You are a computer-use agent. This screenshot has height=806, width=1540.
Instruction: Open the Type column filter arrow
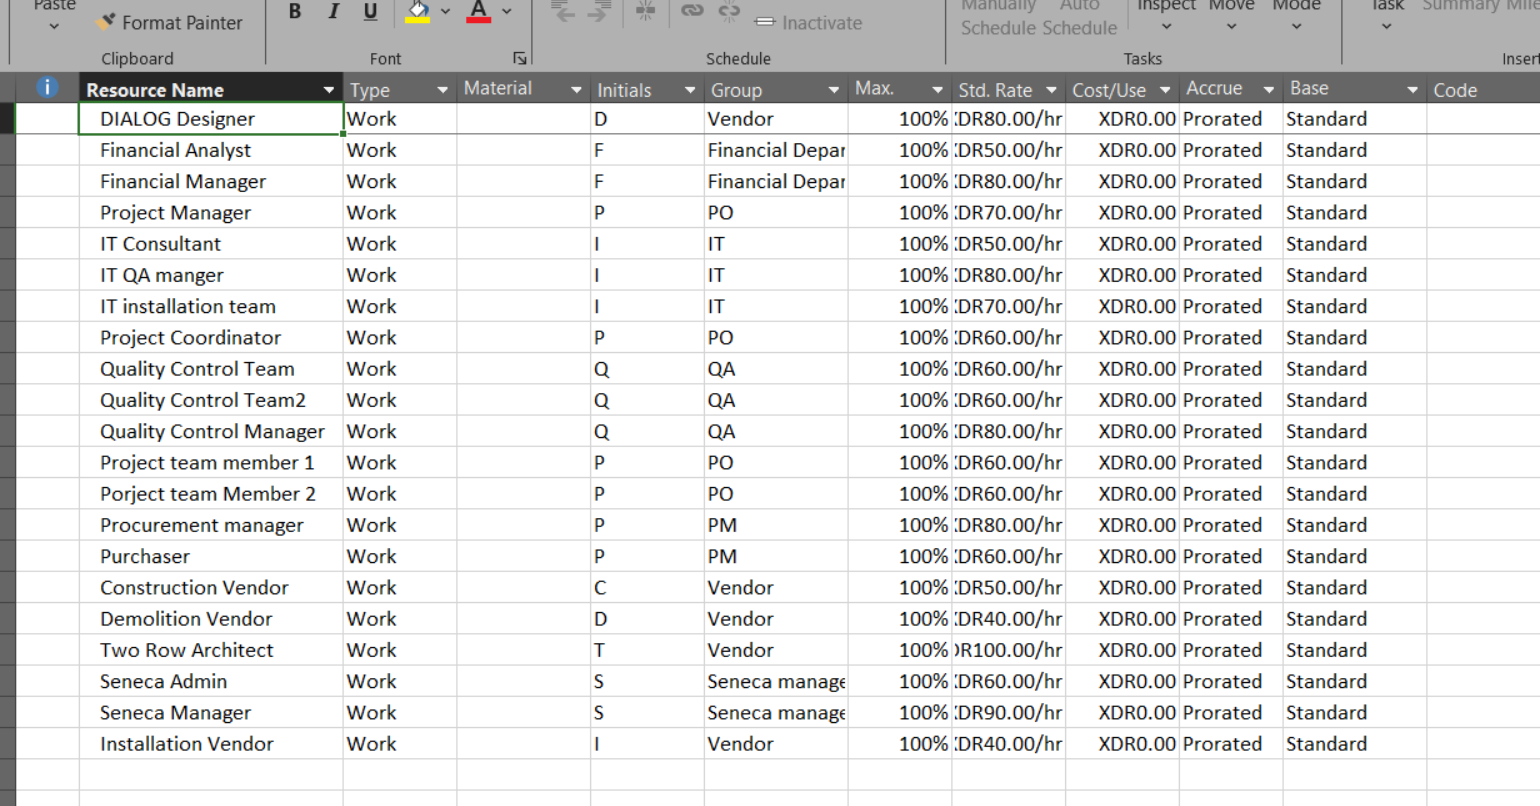(x=442, y=90)
